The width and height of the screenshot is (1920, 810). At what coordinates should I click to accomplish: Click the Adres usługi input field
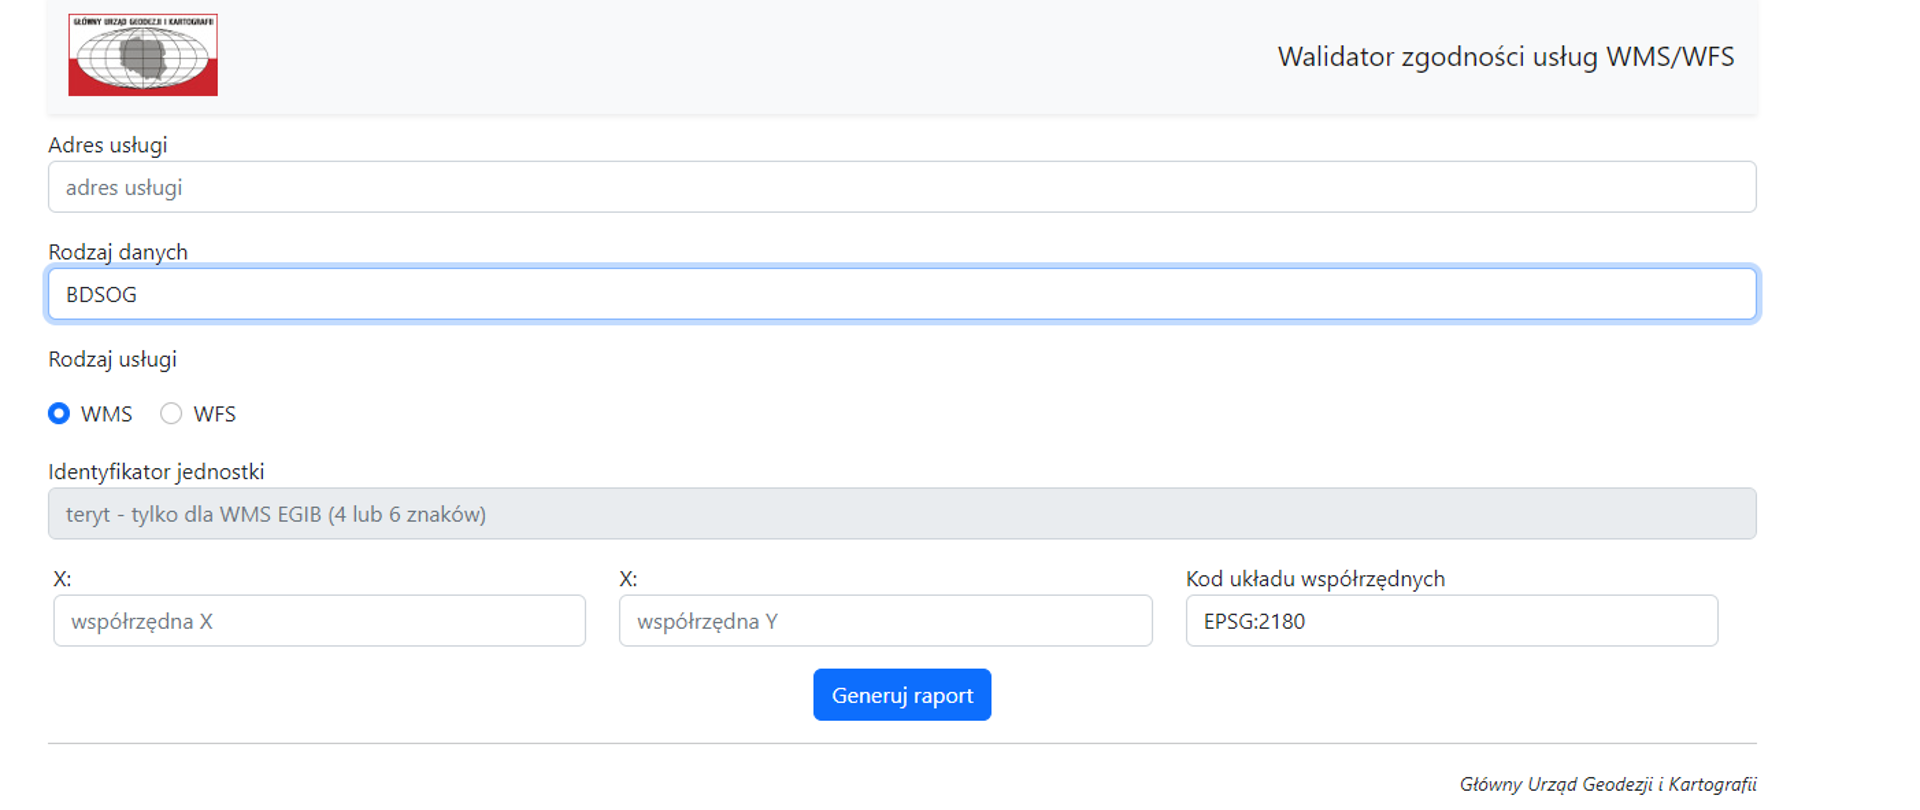point(901,187)
